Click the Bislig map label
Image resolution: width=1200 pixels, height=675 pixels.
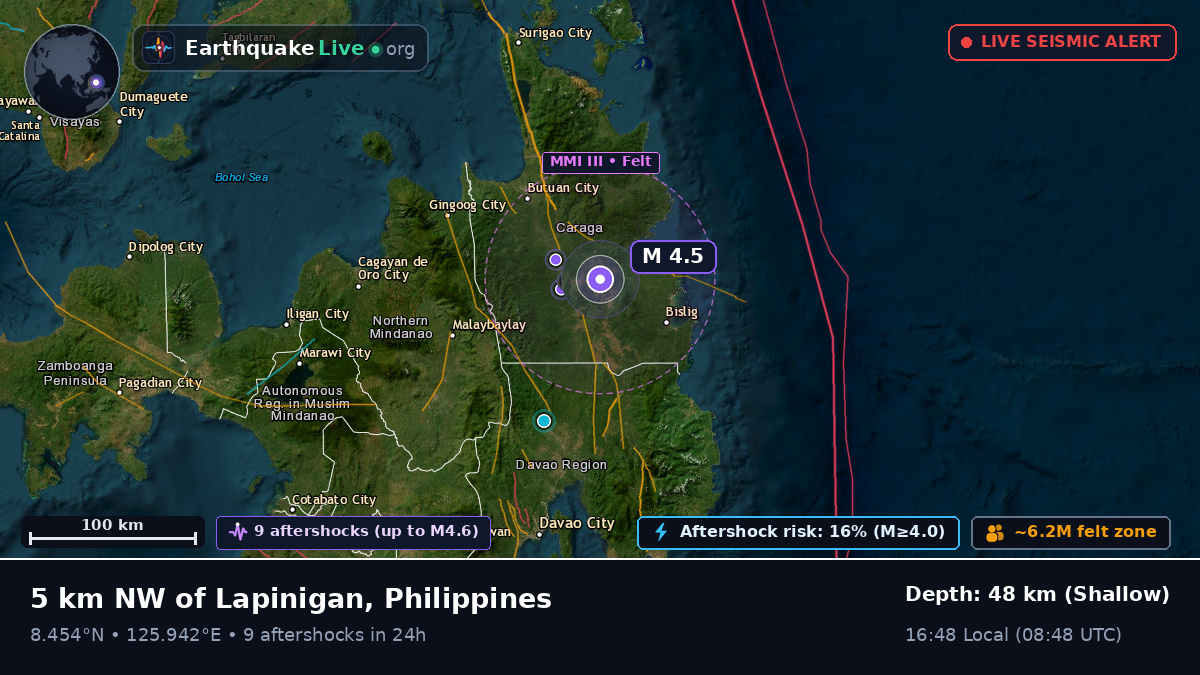(681, 312)
